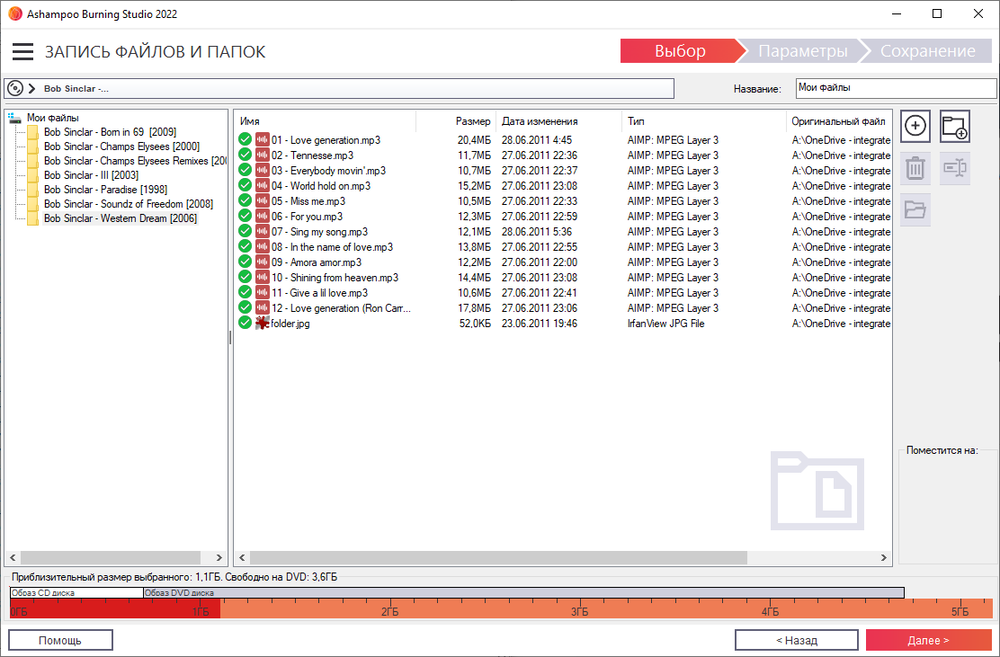Click the IrfanView JPG File type cell
This screenshot has height=657, width=1000.
pyautogui.click(x=666, y=323)
